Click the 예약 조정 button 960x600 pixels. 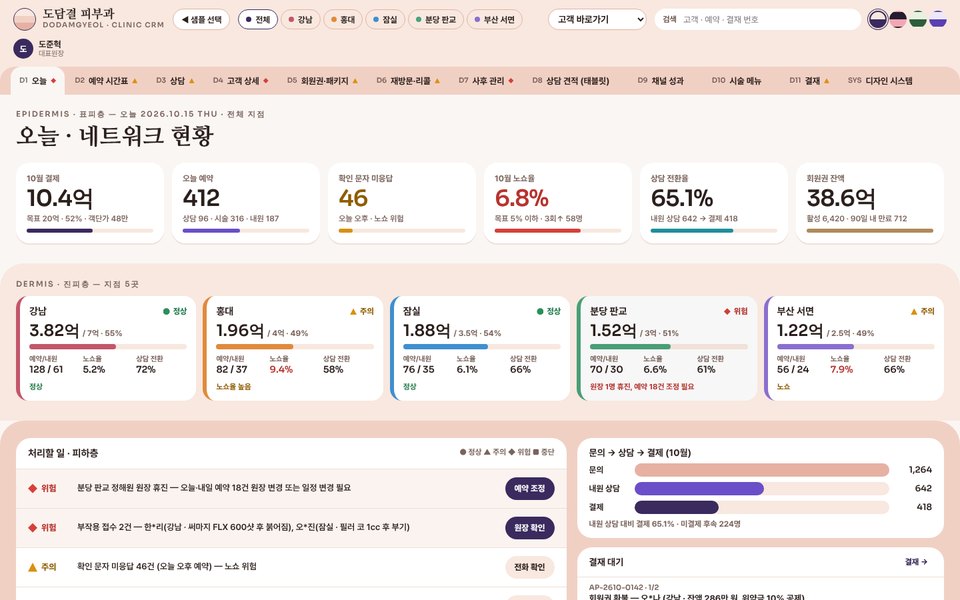pyautogui.click(x=530, y=489)
